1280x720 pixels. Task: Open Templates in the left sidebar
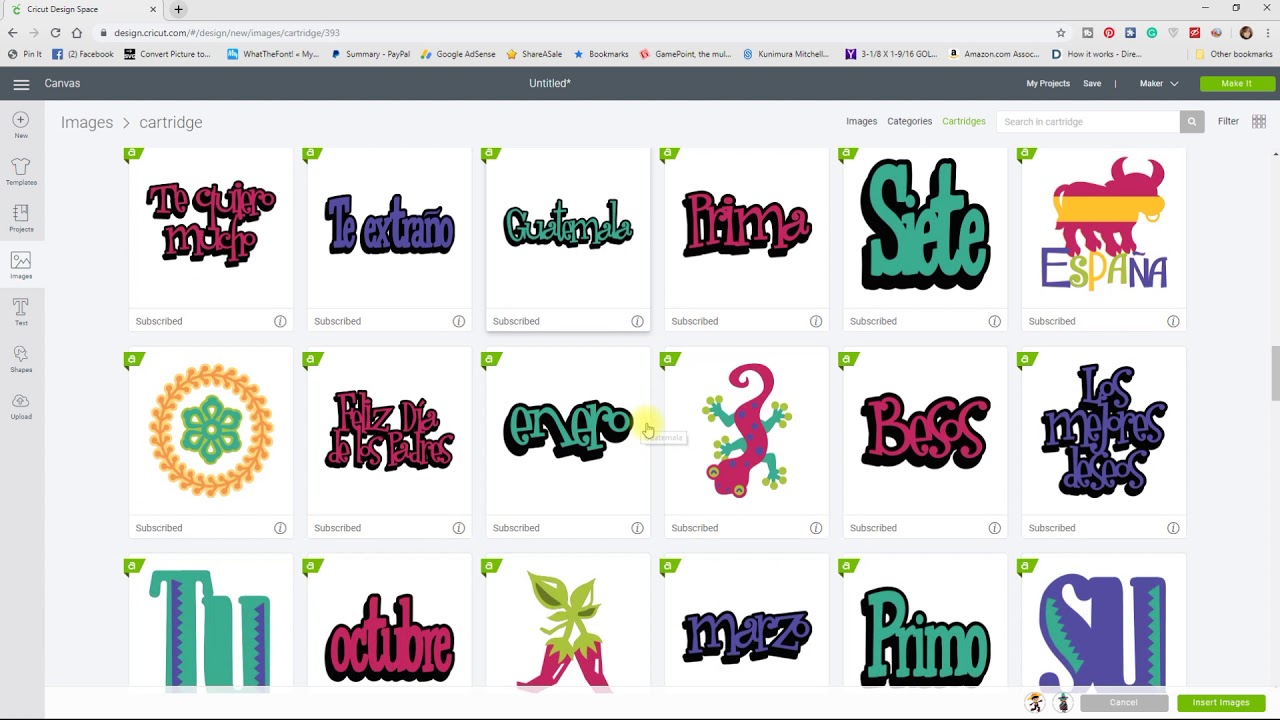click(21, 171)
